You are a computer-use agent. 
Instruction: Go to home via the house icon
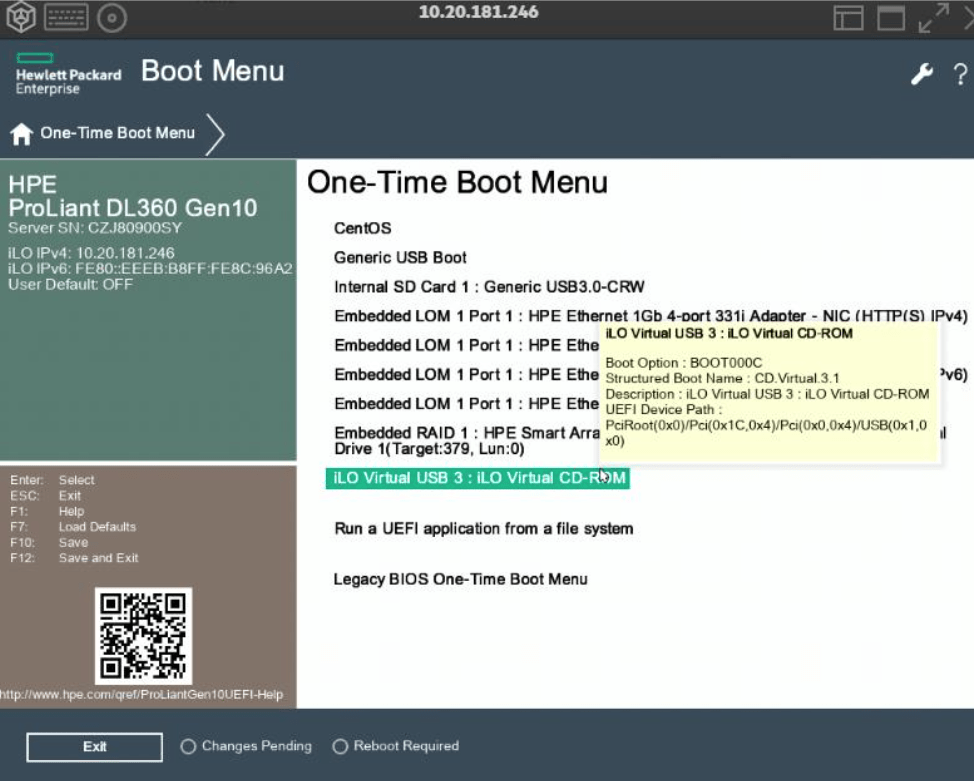pyautogui.click(x=21, y=133)
